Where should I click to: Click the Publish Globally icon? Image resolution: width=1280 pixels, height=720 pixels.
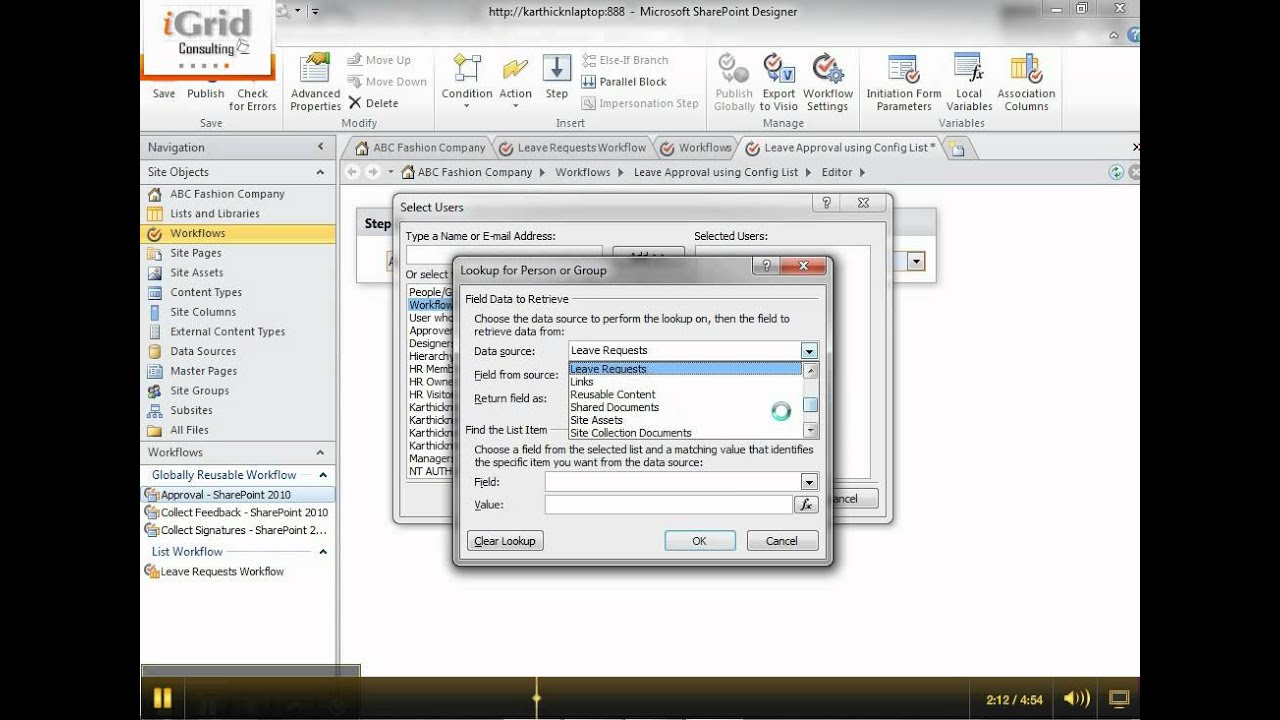(734, 82)
